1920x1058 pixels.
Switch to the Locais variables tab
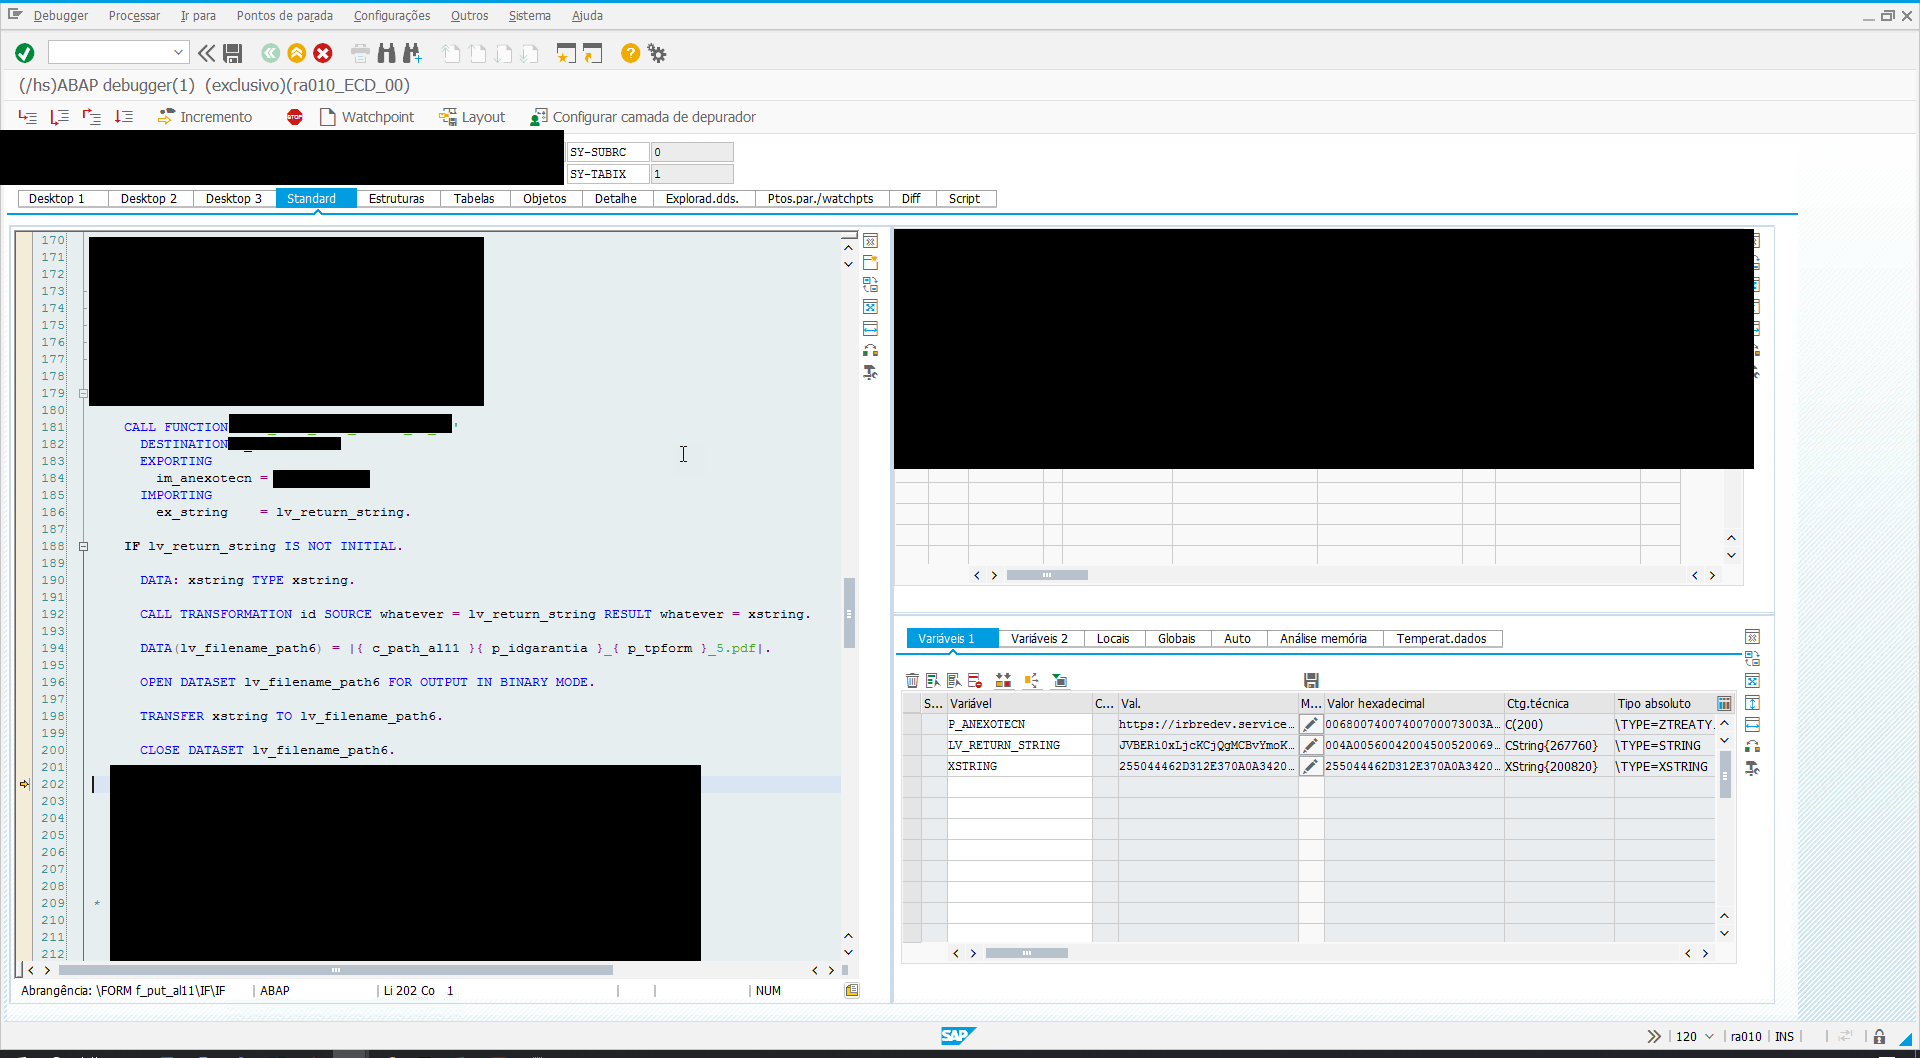1112,639
